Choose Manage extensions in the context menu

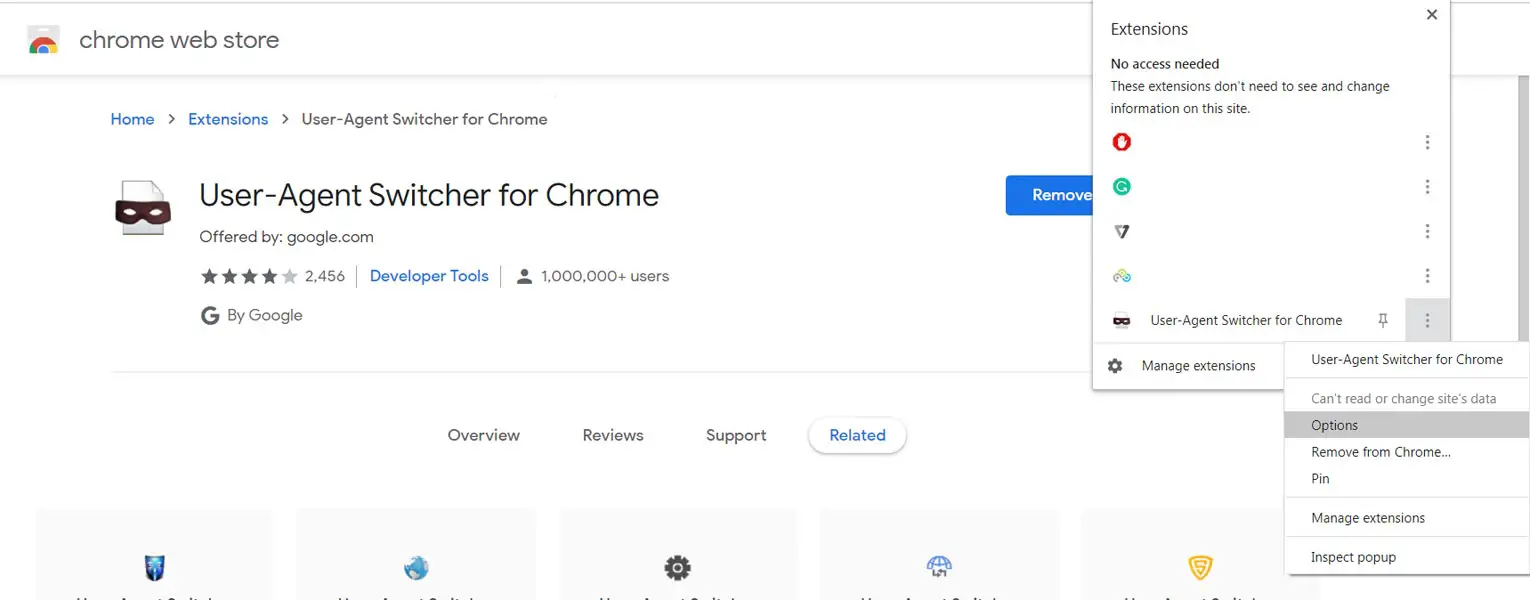click(x=1407, y=518)
